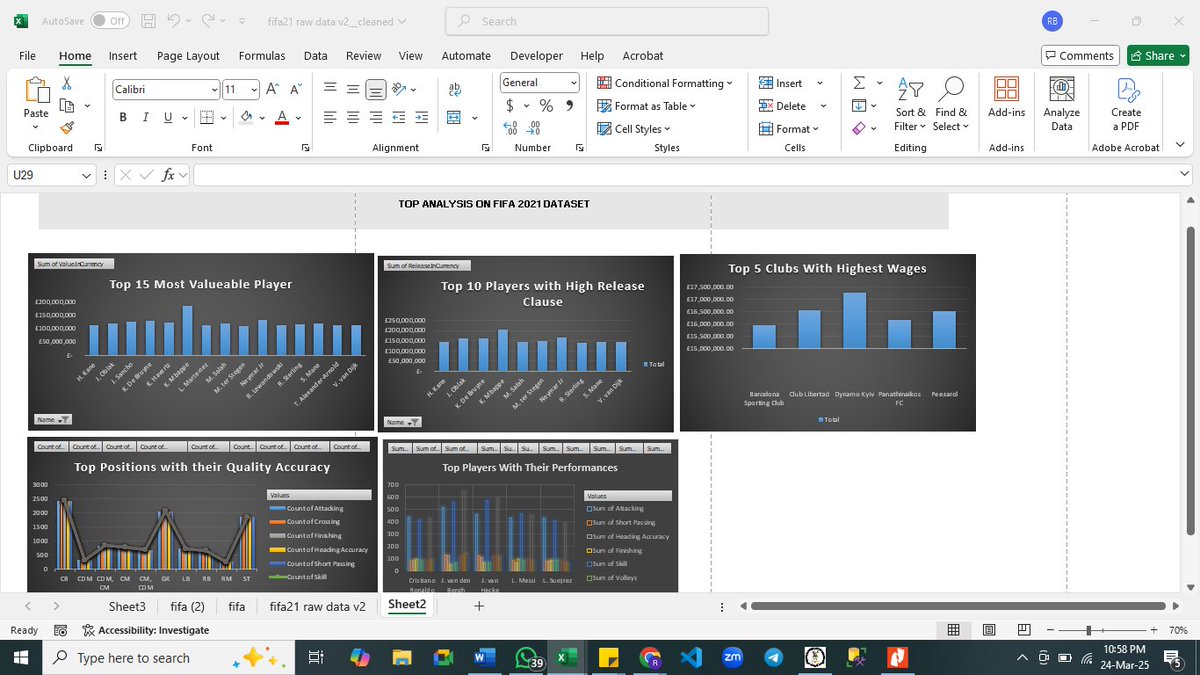Click the Insert cells button
The width and height of the screenshot is (1200, 675).
click(x=781, y=83)
